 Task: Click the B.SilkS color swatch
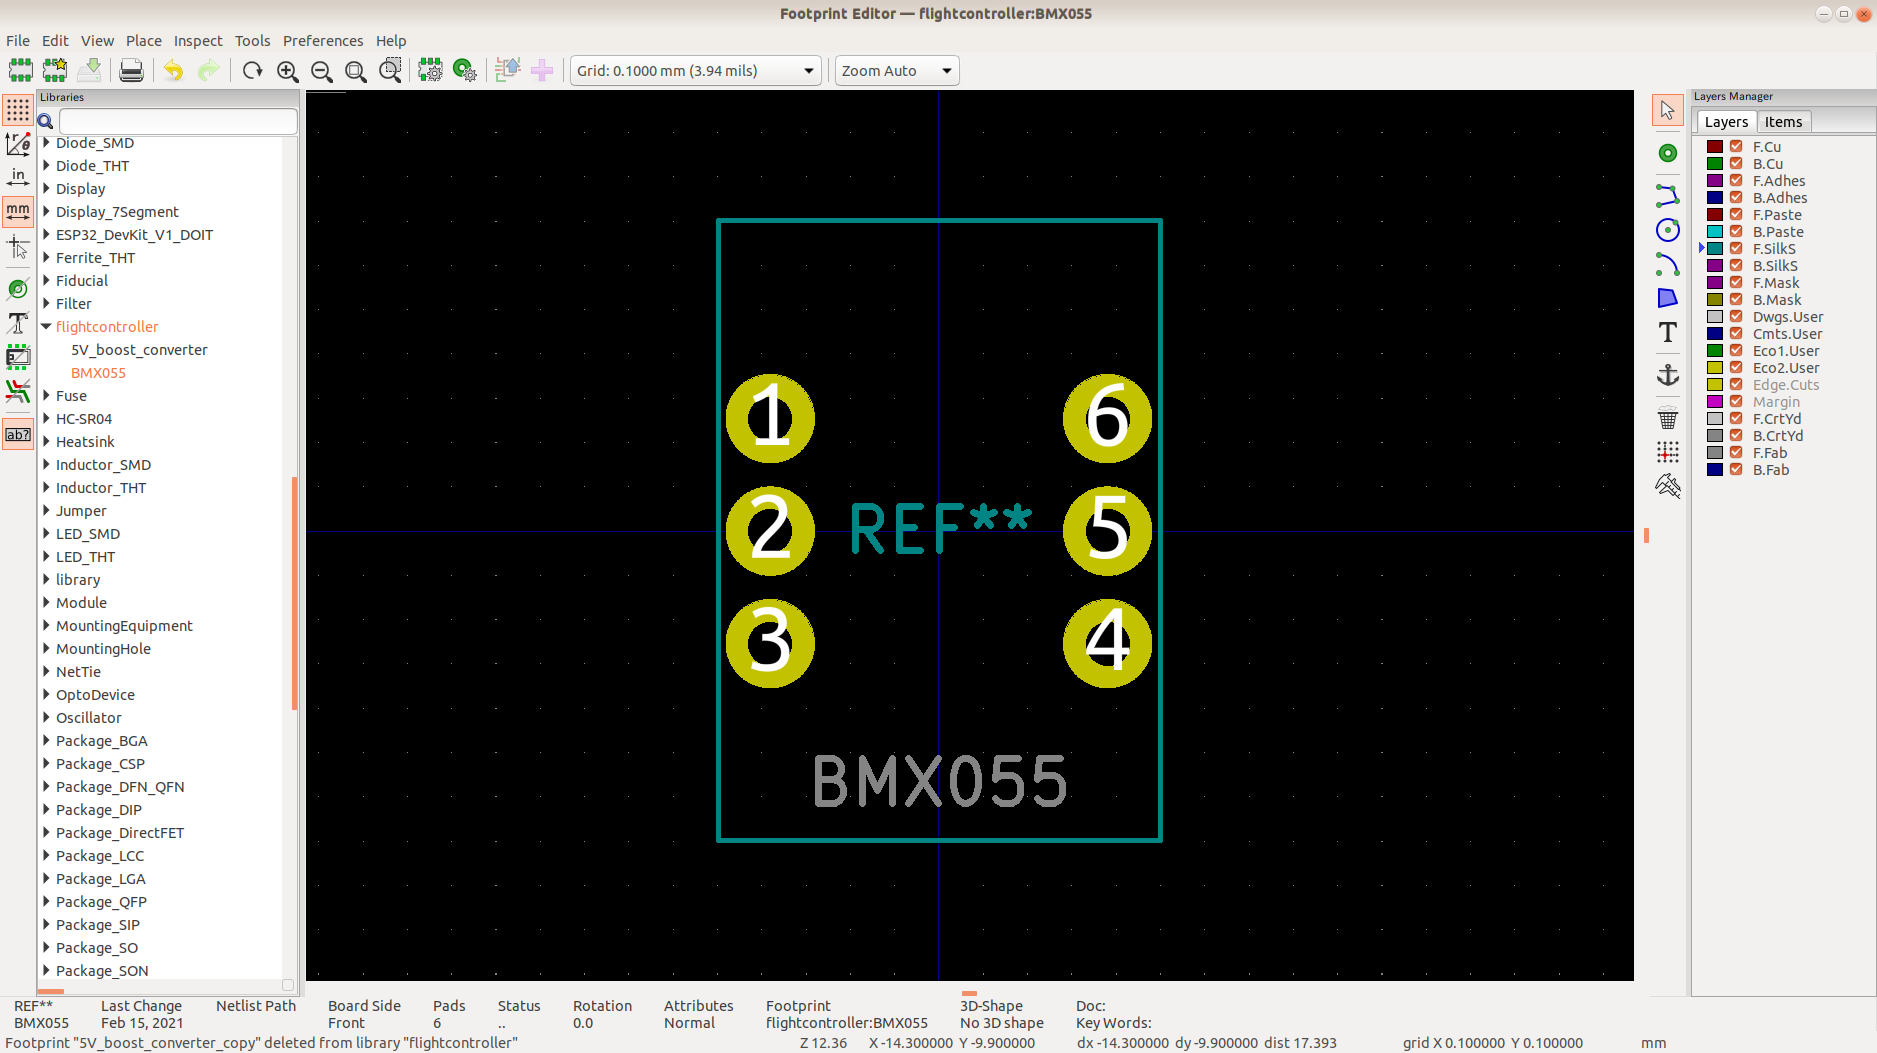(x=1715, y=266)
